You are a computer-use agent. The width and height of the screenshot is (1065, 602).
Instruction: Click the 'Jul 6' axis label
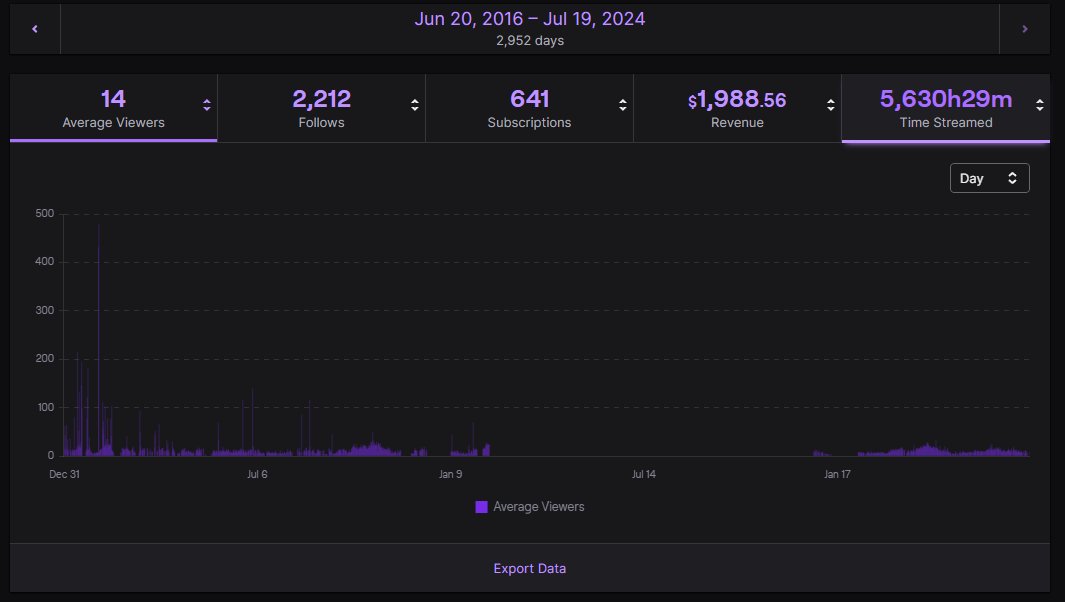[x=257, y=474]
